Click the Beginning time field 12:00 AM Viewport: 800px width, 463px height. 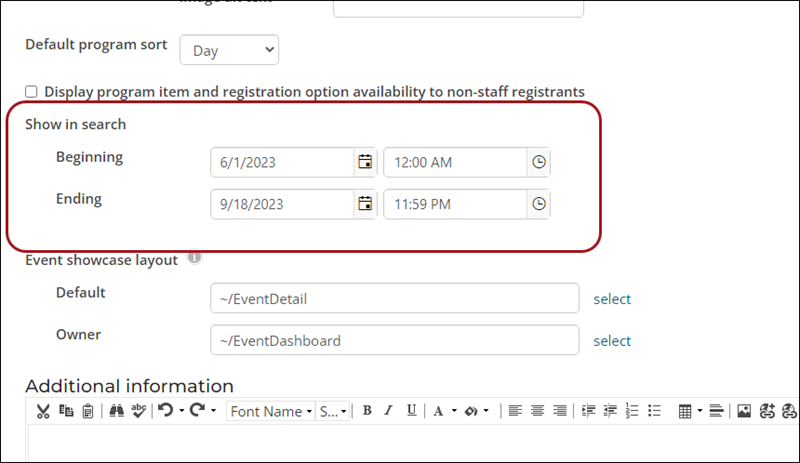pyautogui.click(x=455, y=162)
